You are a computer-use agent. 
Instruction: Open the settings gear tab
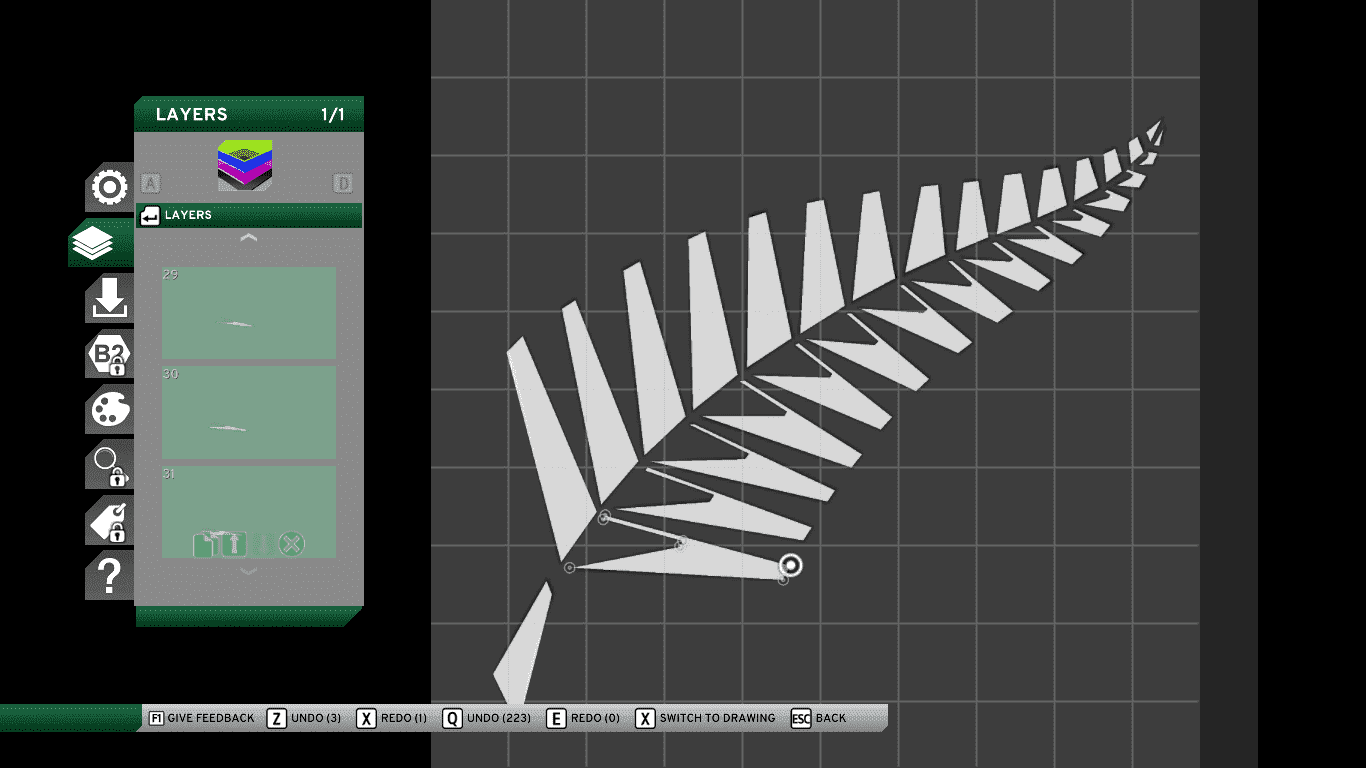[x=108, y=187]
